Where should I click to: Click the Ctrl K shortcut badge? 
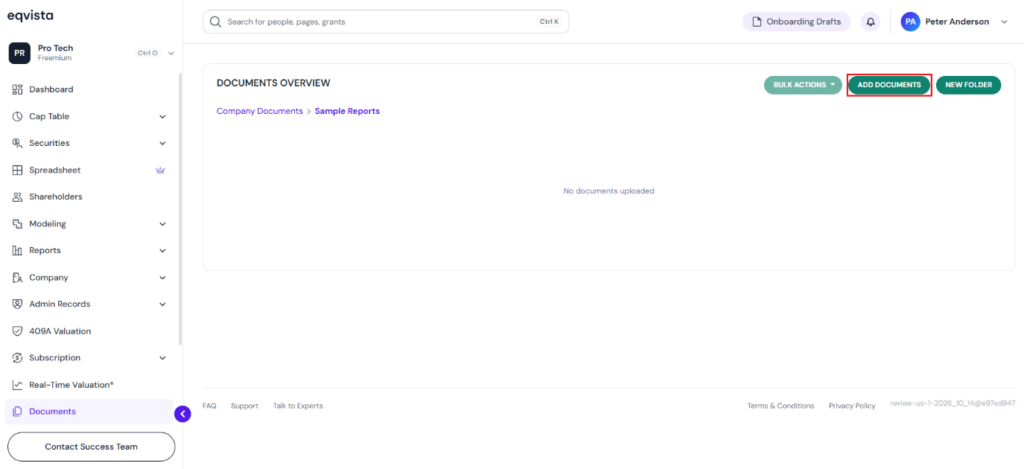[x=549, y=22]
